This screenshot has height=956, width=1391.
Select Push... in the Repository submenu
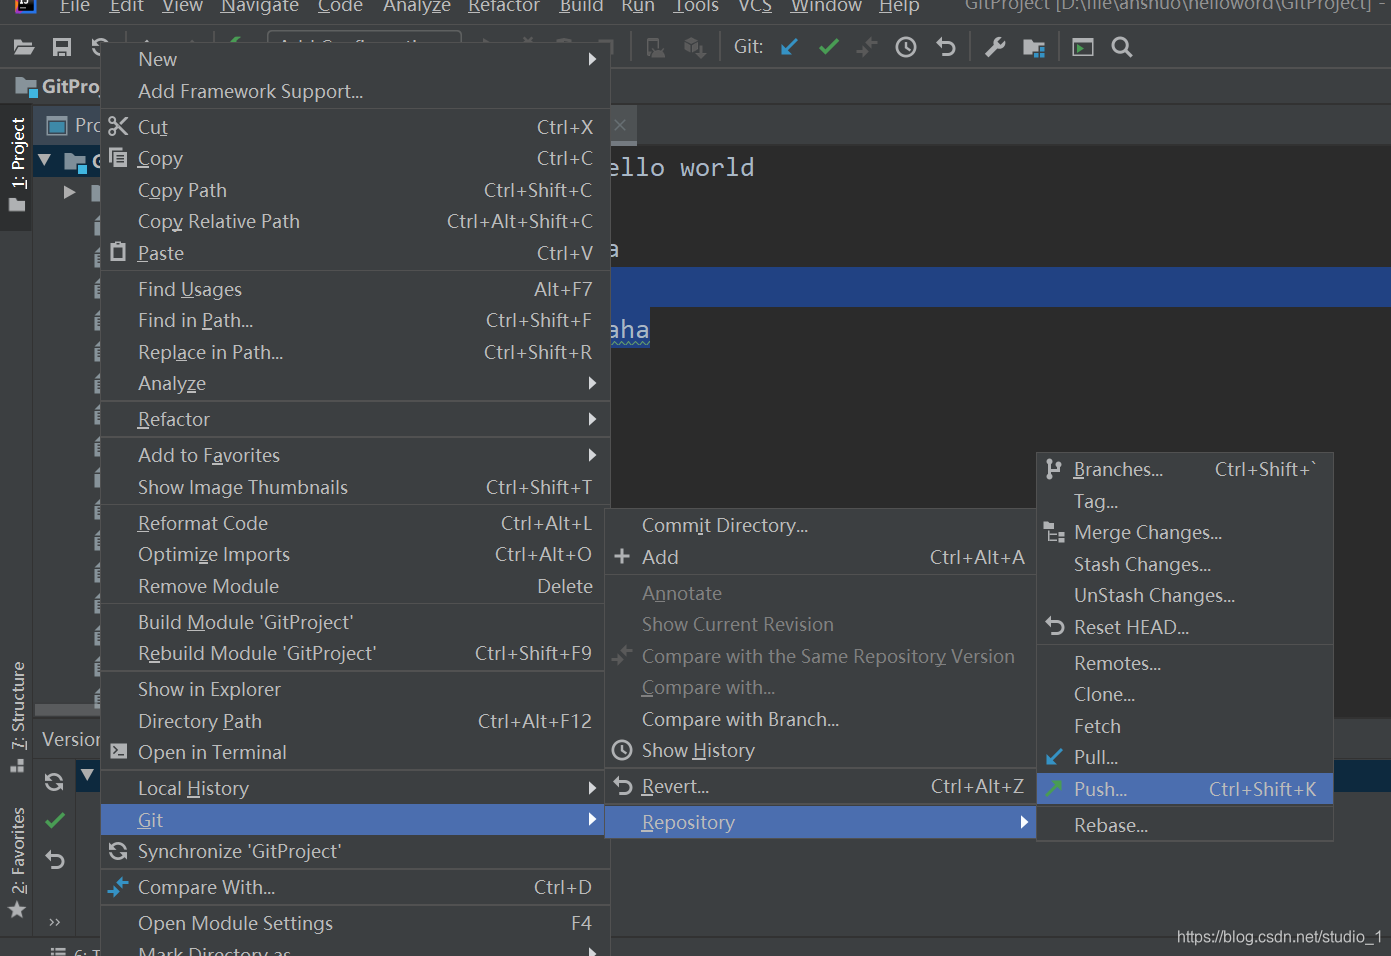[x=1185, y=789]
